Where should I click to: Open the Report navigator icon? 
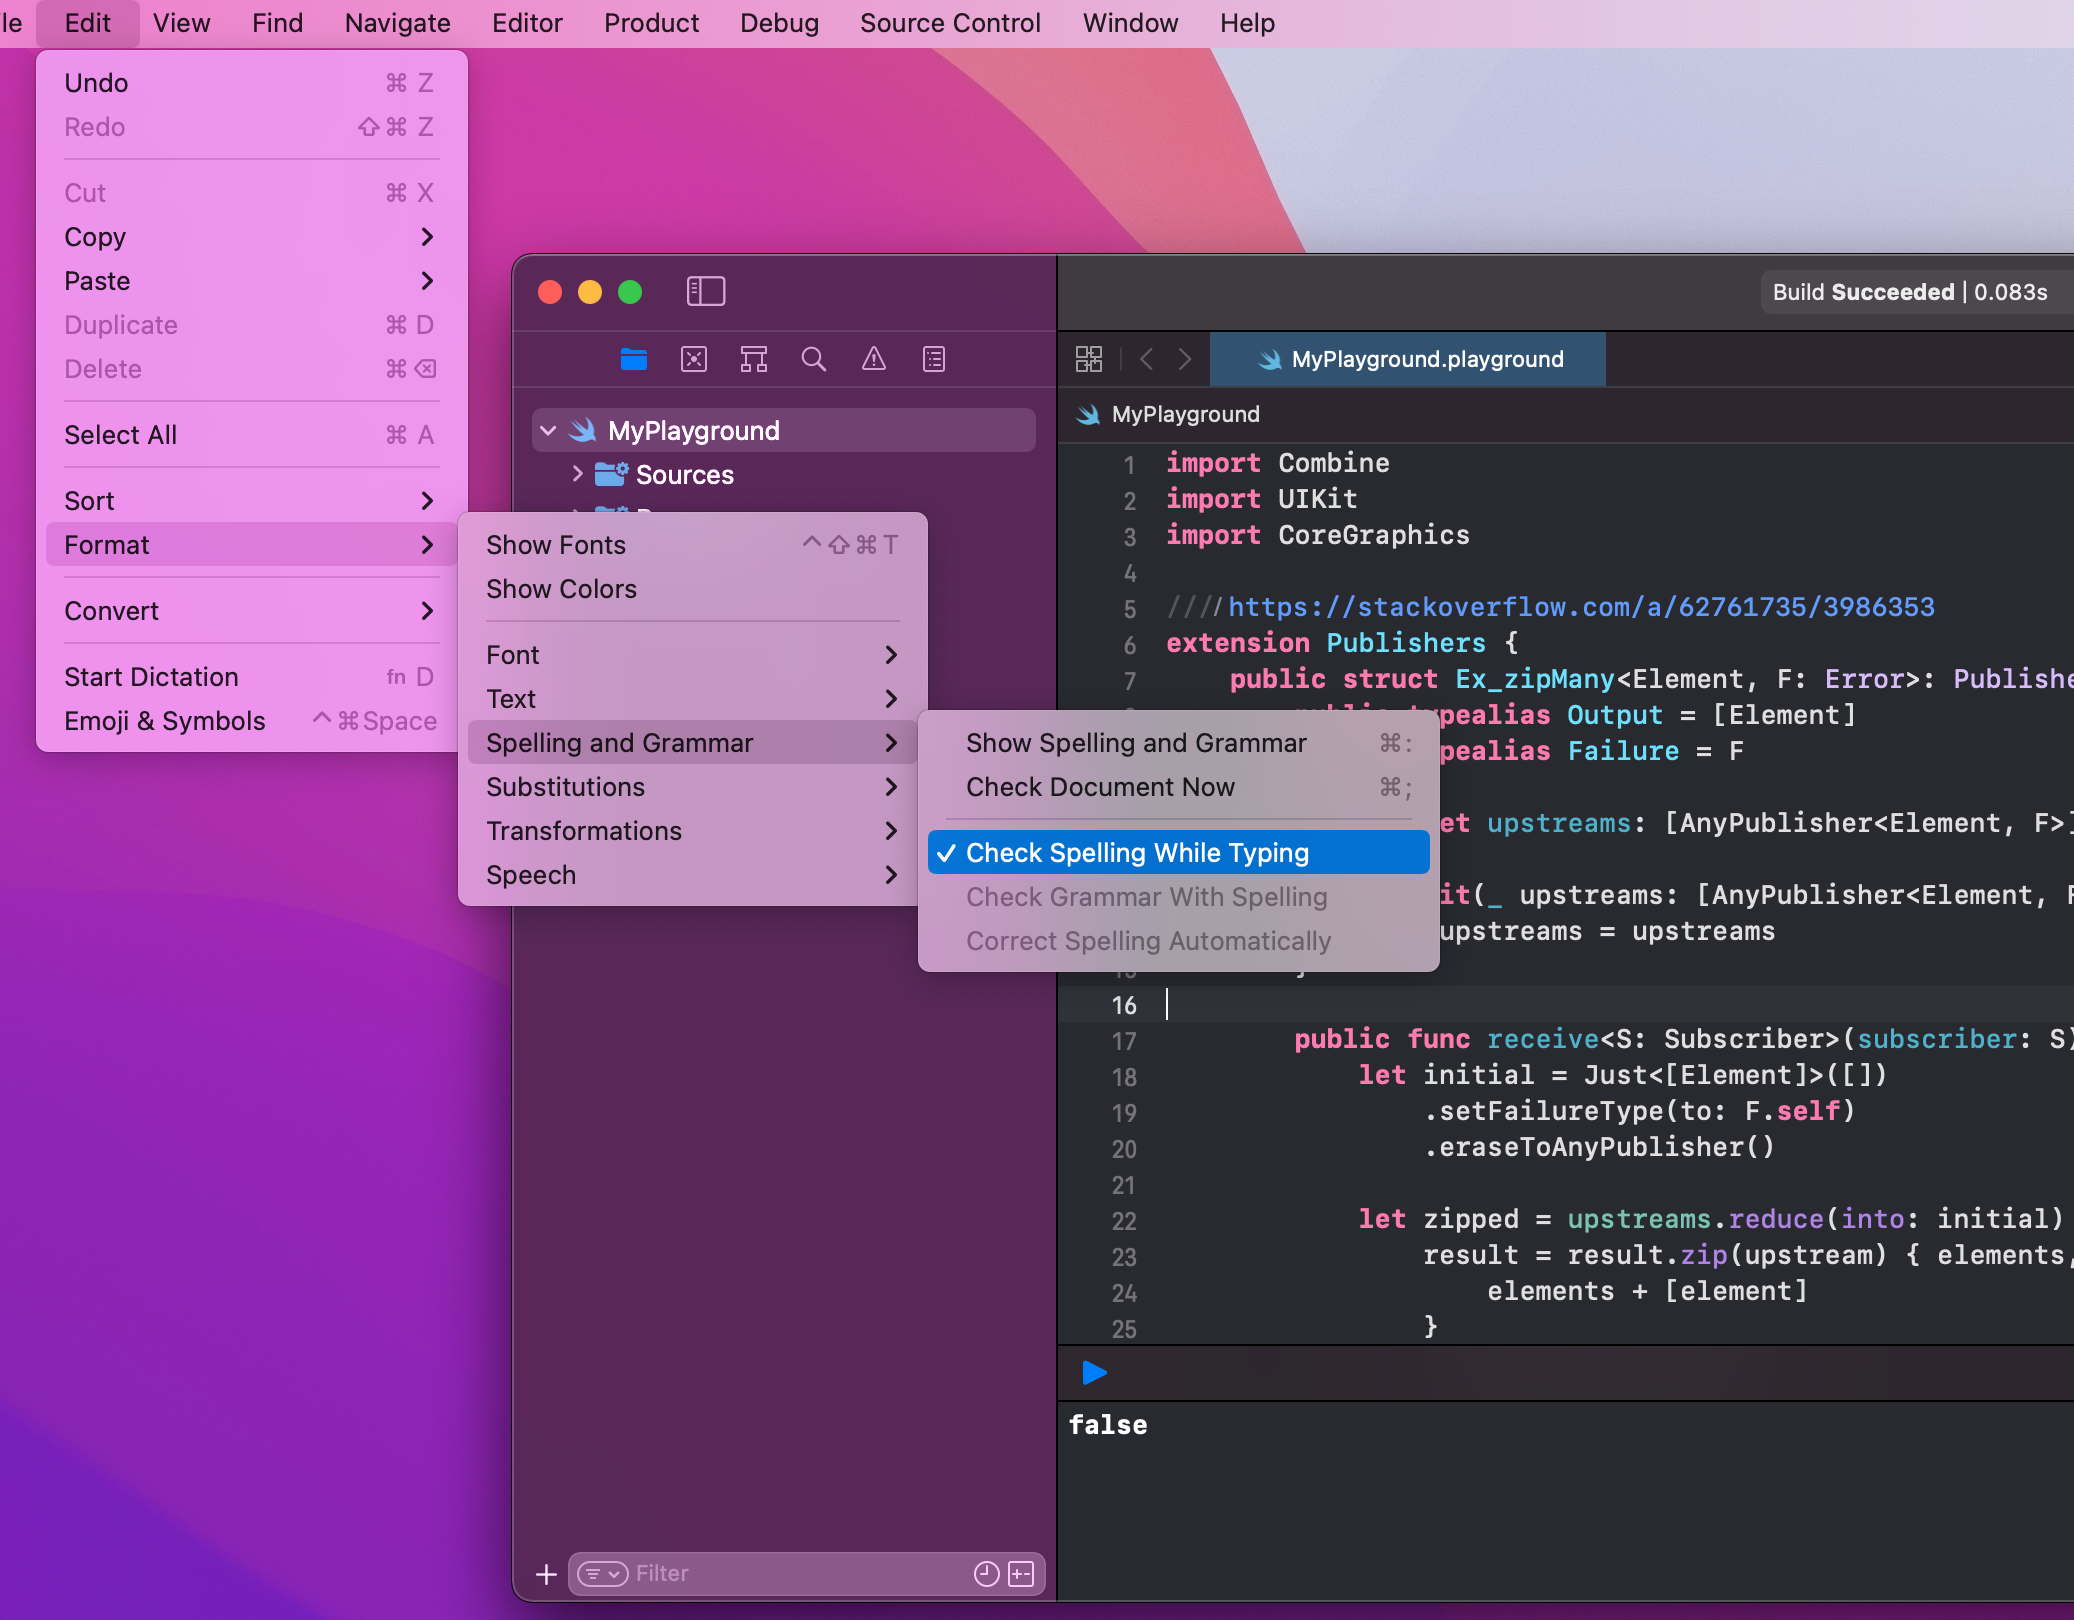click(934, 359)
